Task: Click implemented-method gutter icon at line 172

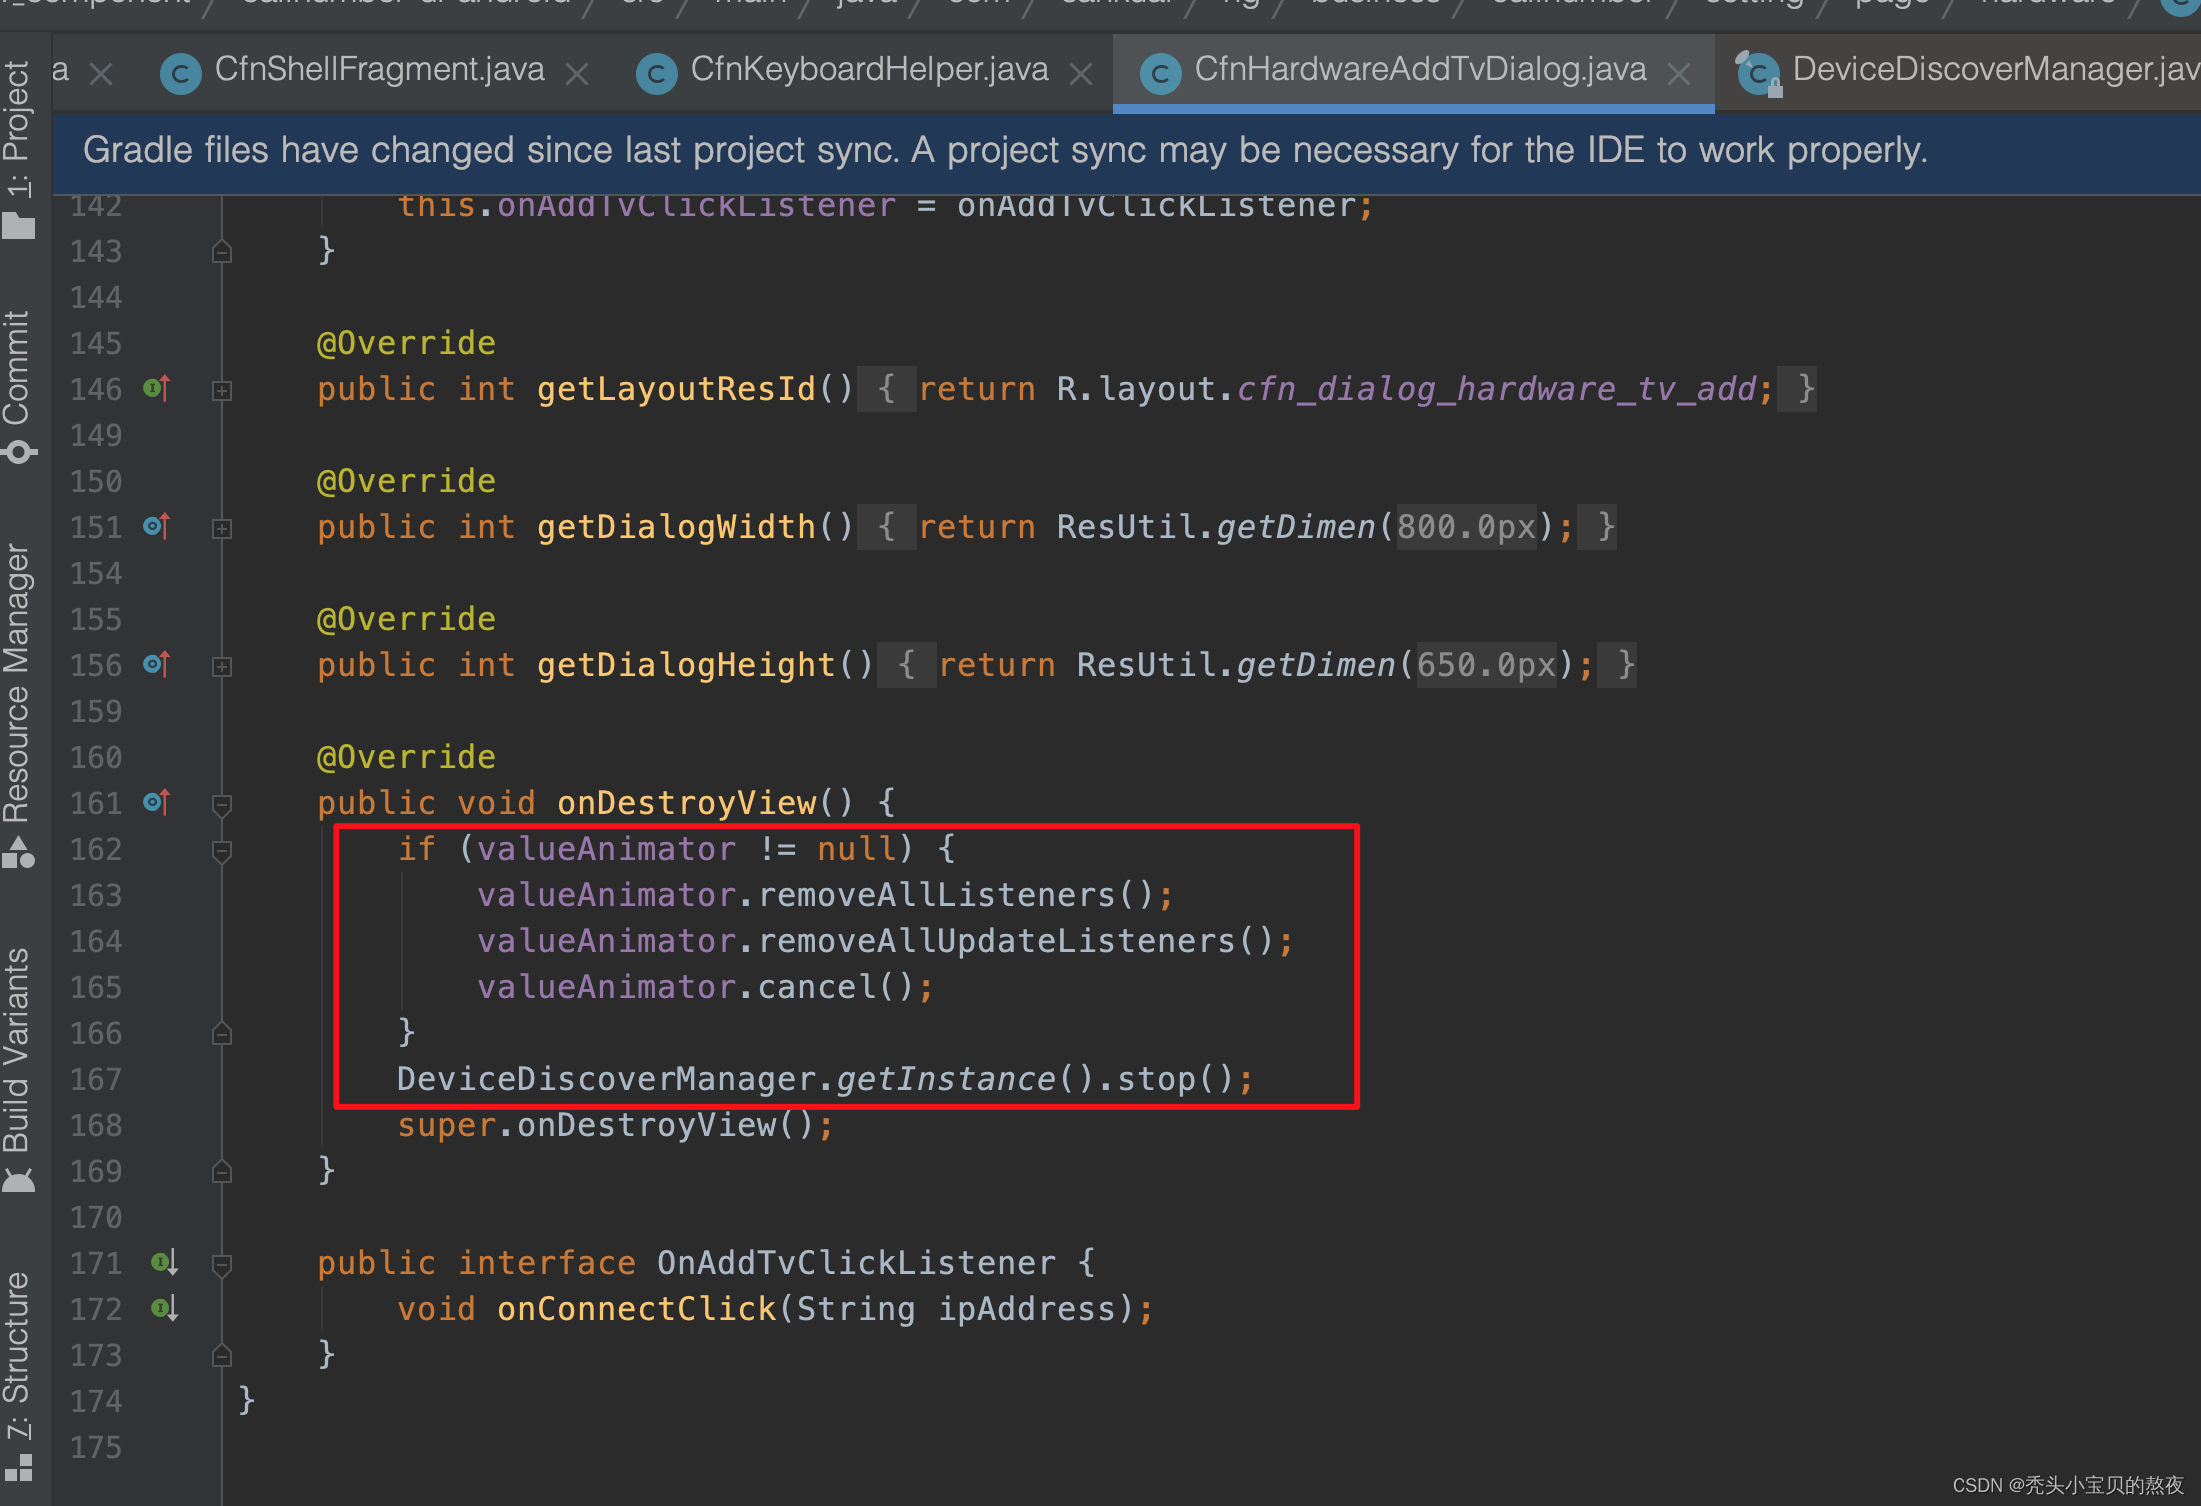Action: click(x=164, y=1308)
